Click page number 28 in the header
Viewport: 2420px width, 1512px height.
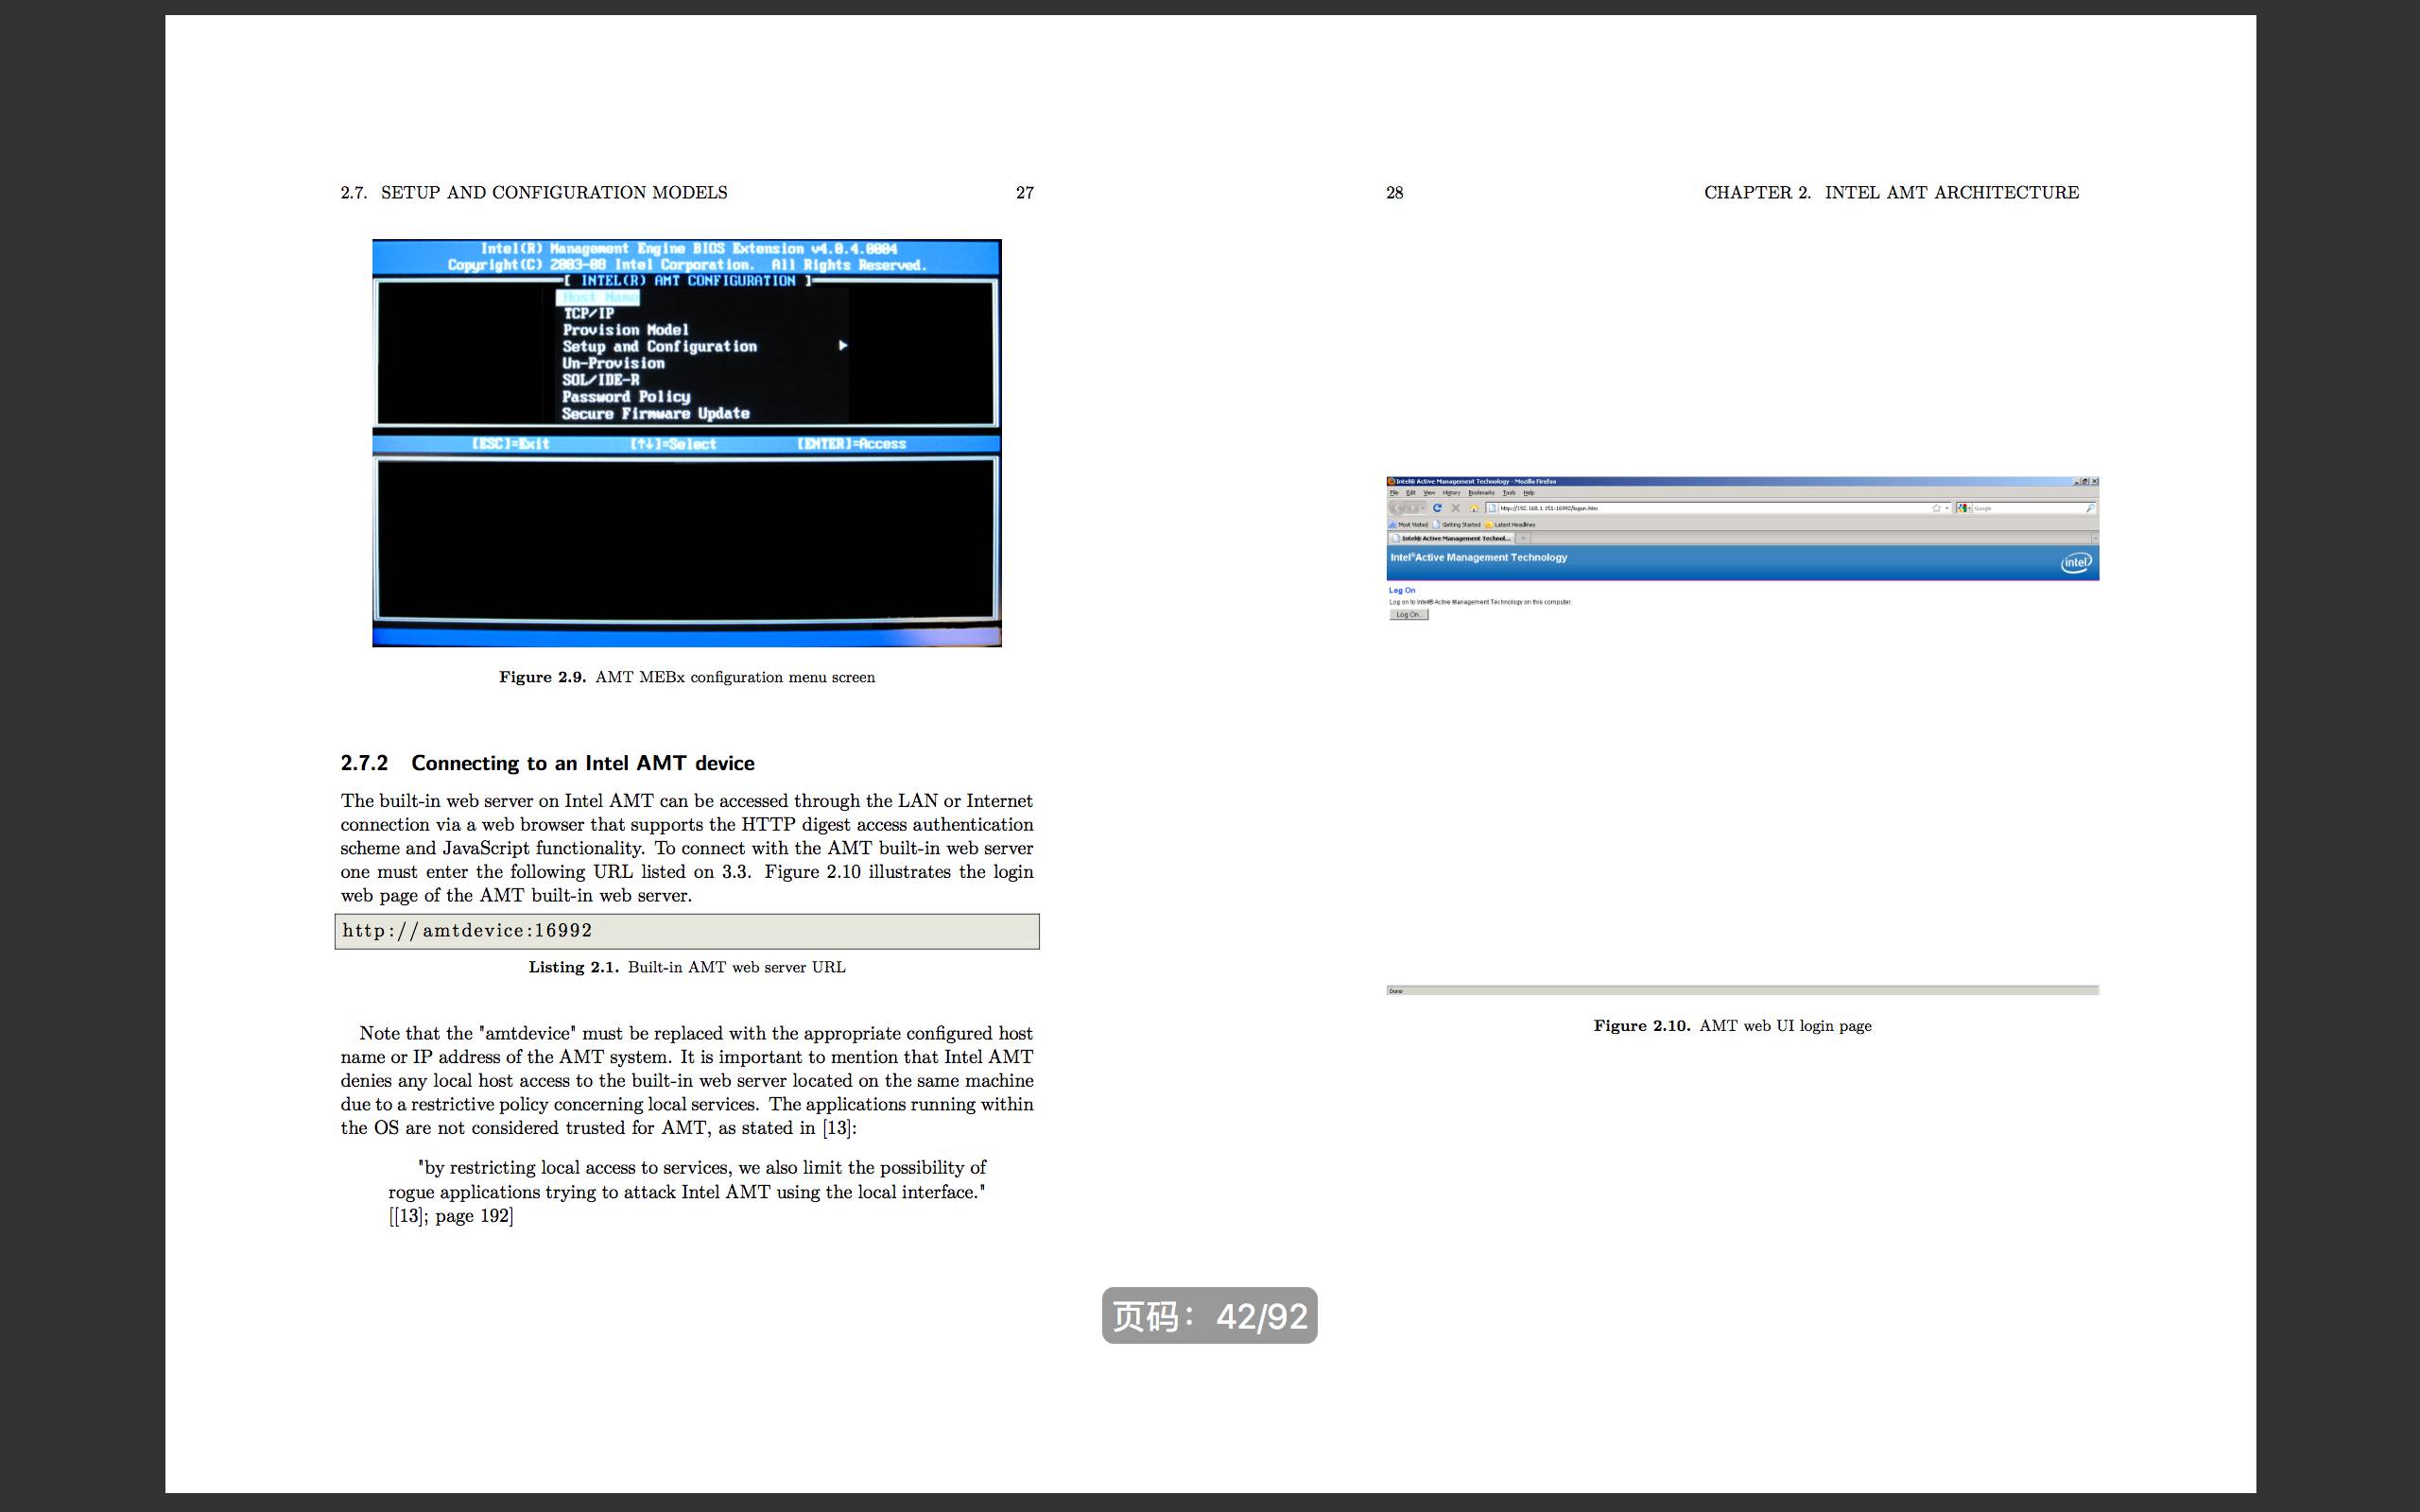point(1394,192)
